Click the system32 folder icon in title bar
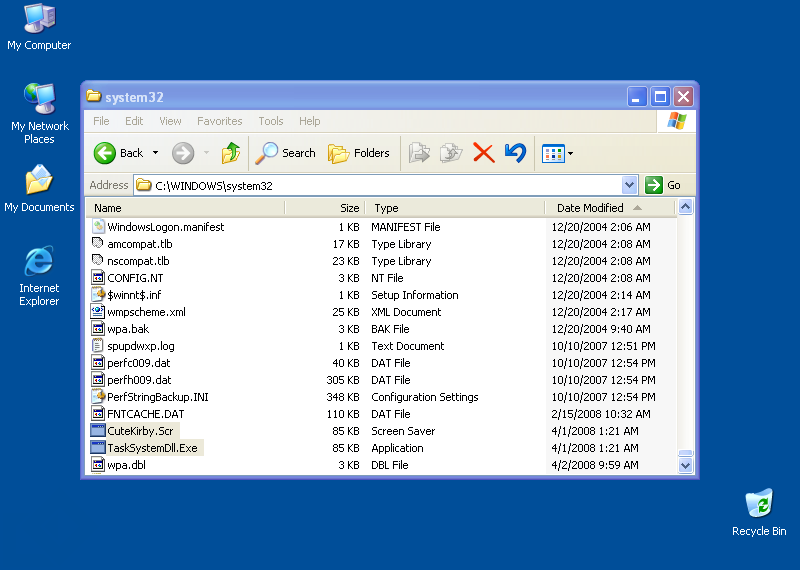Viewport: 800px width, 570px height. click(93, 96)
